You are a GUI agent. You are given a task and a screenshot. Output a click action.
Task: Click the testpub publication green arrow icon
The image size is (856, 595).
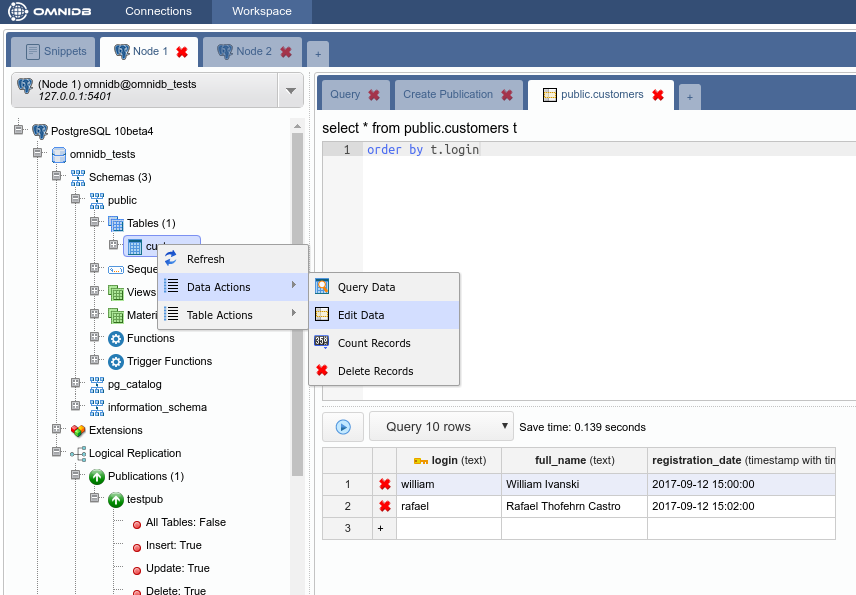116,499
